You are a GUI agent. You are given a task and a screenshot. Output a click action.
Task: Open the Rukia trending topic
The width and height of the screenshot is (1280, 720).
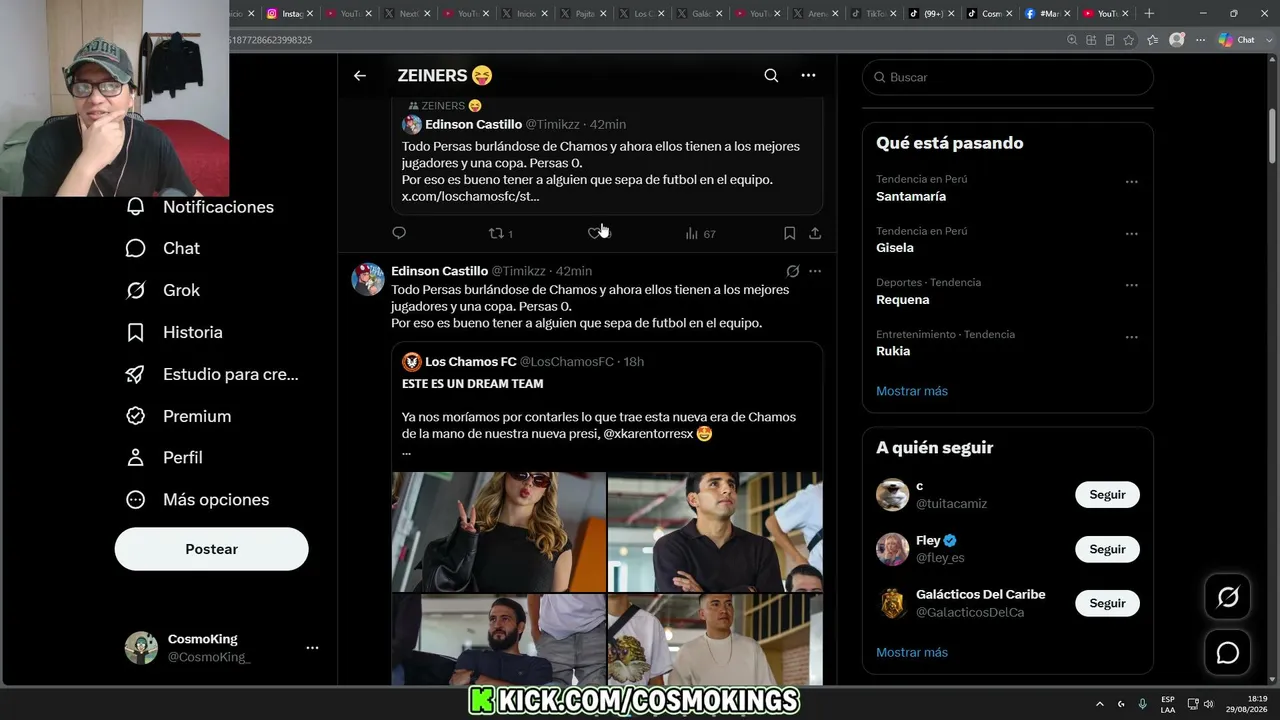(893, 351)
